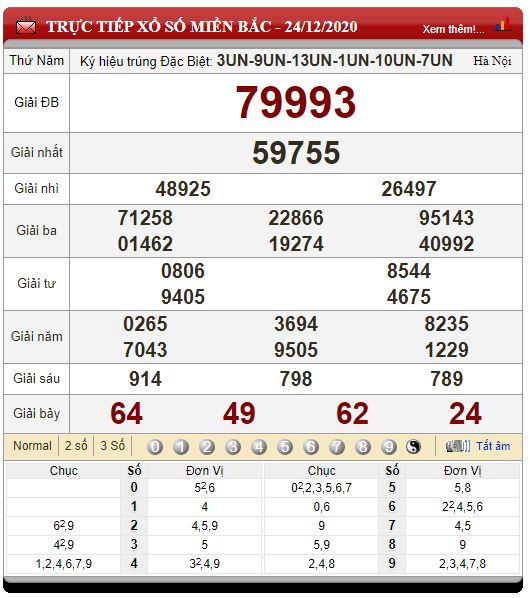
Task: Click the envelope mail icon in header
Action: pos(26,26)
